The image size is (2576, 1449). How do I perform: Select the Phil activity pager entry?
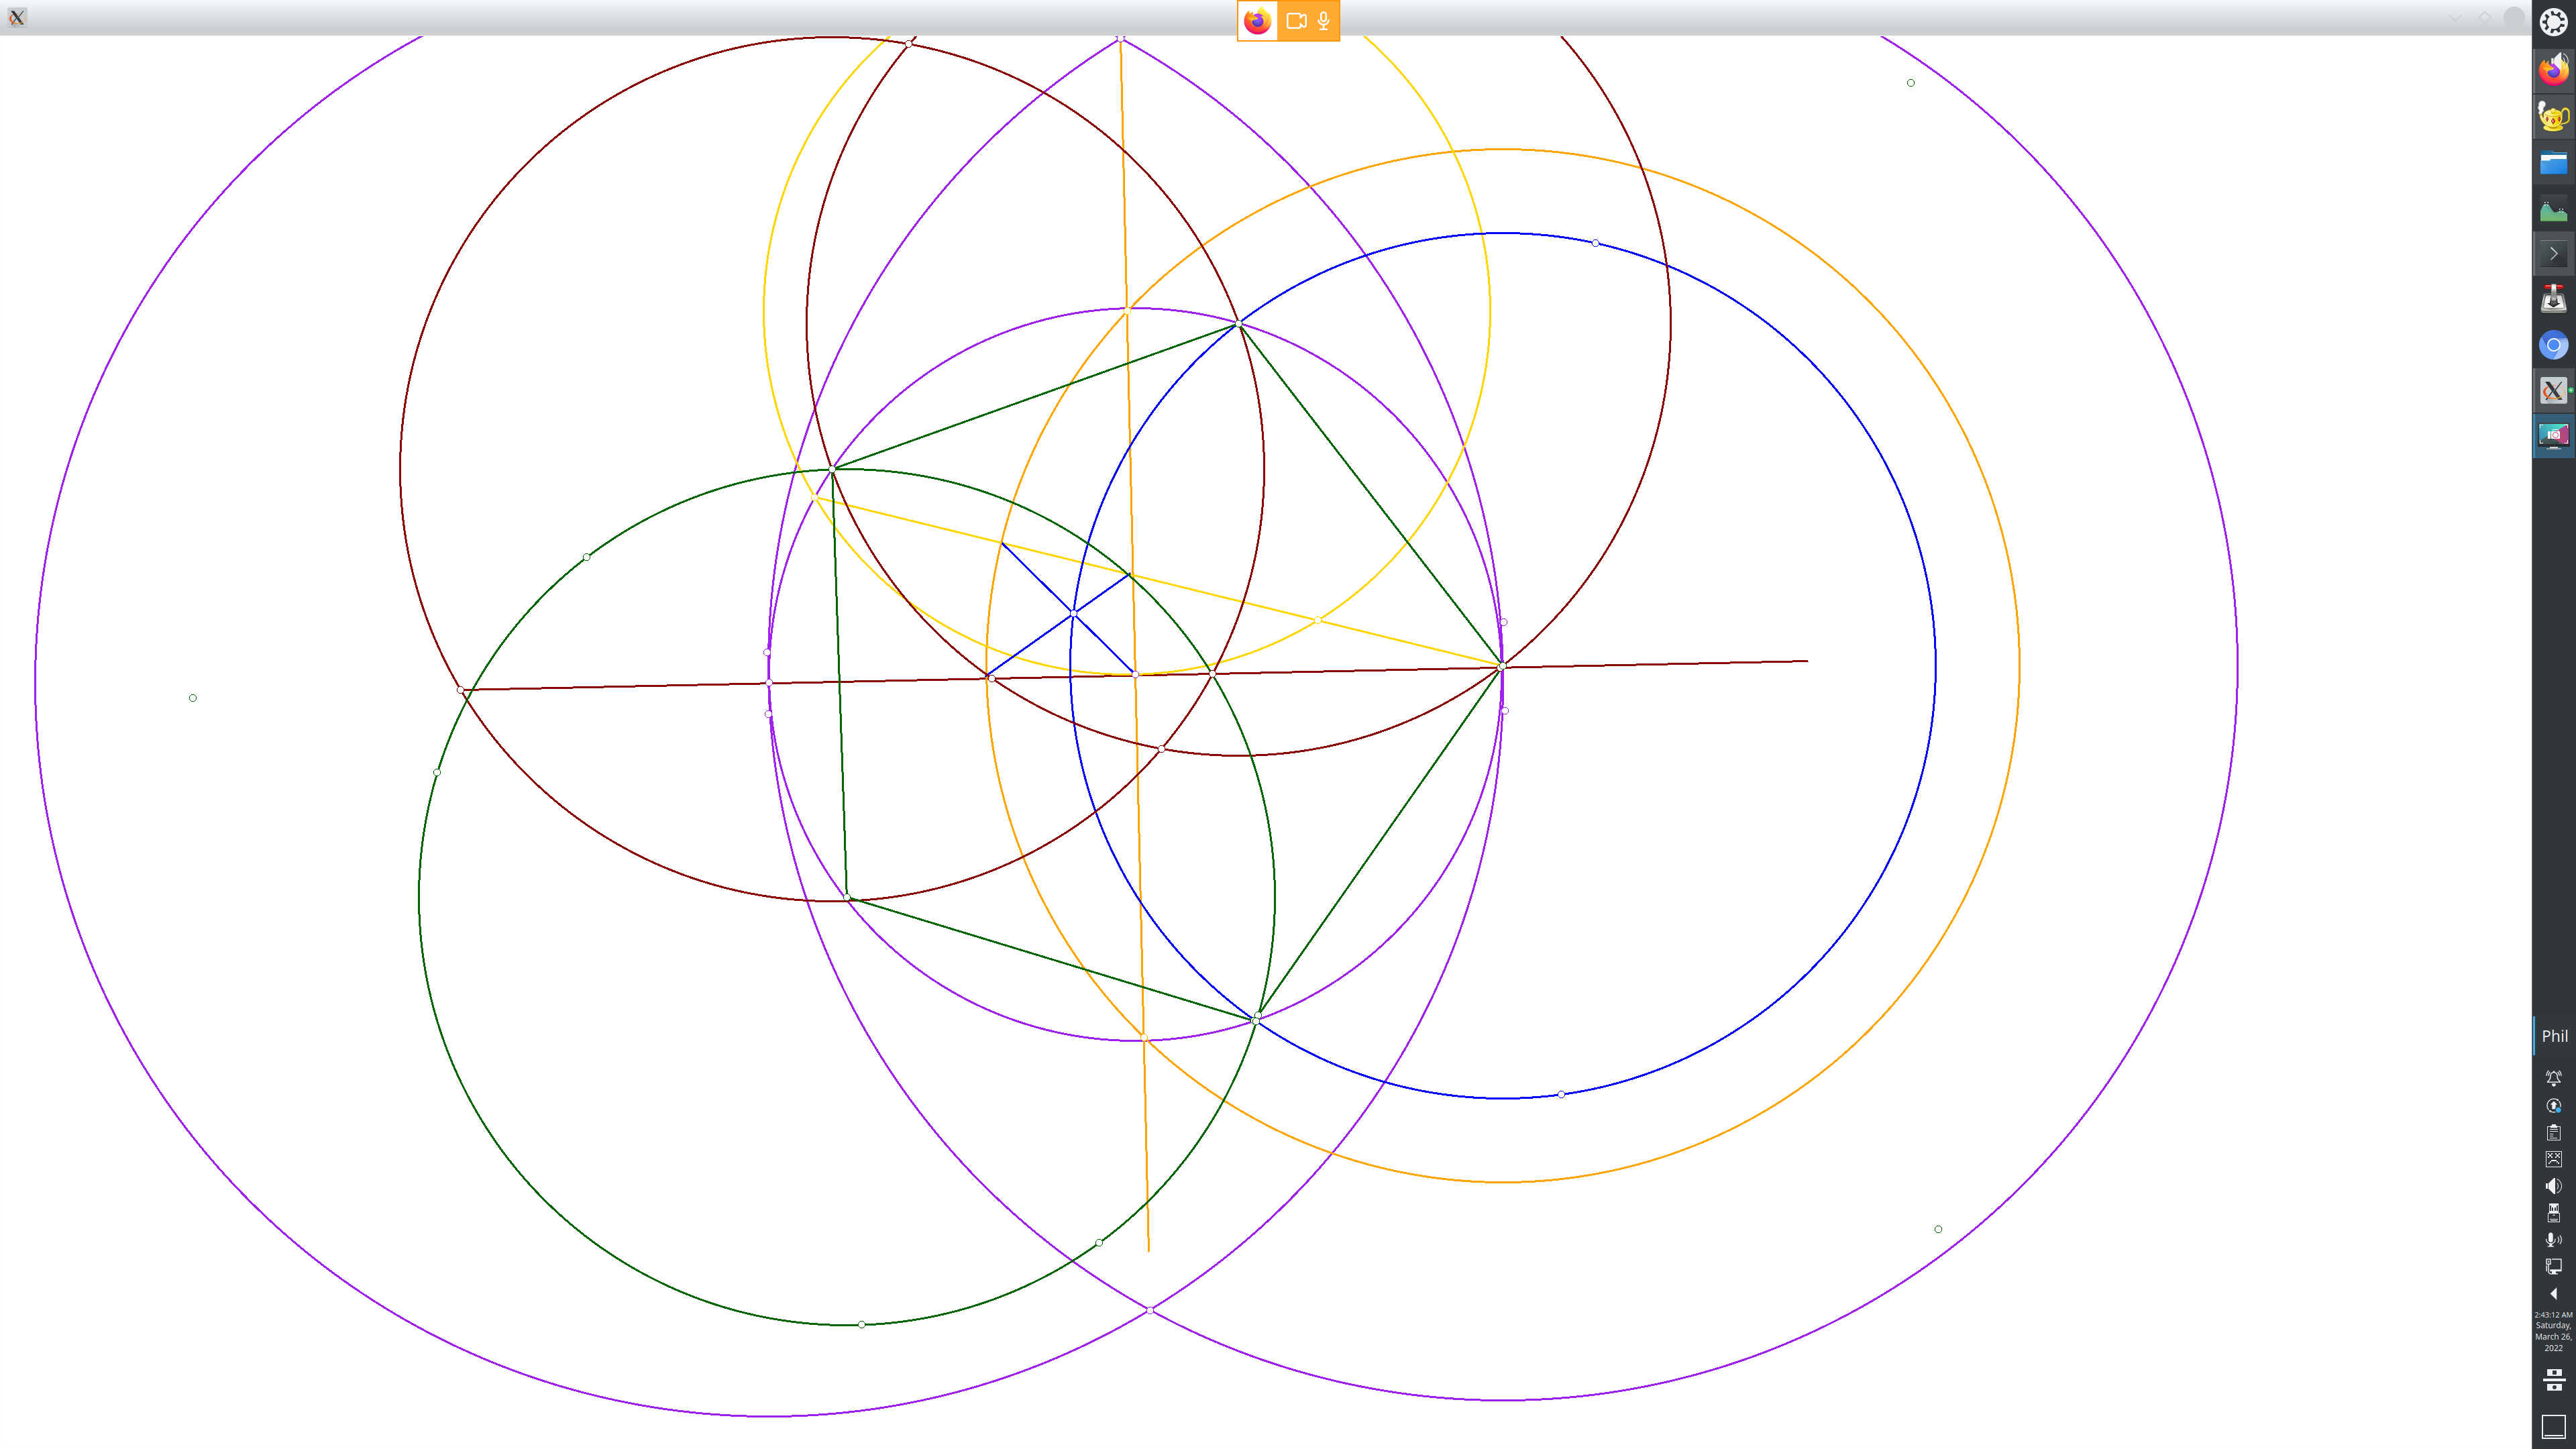tap(2554, 1036)
